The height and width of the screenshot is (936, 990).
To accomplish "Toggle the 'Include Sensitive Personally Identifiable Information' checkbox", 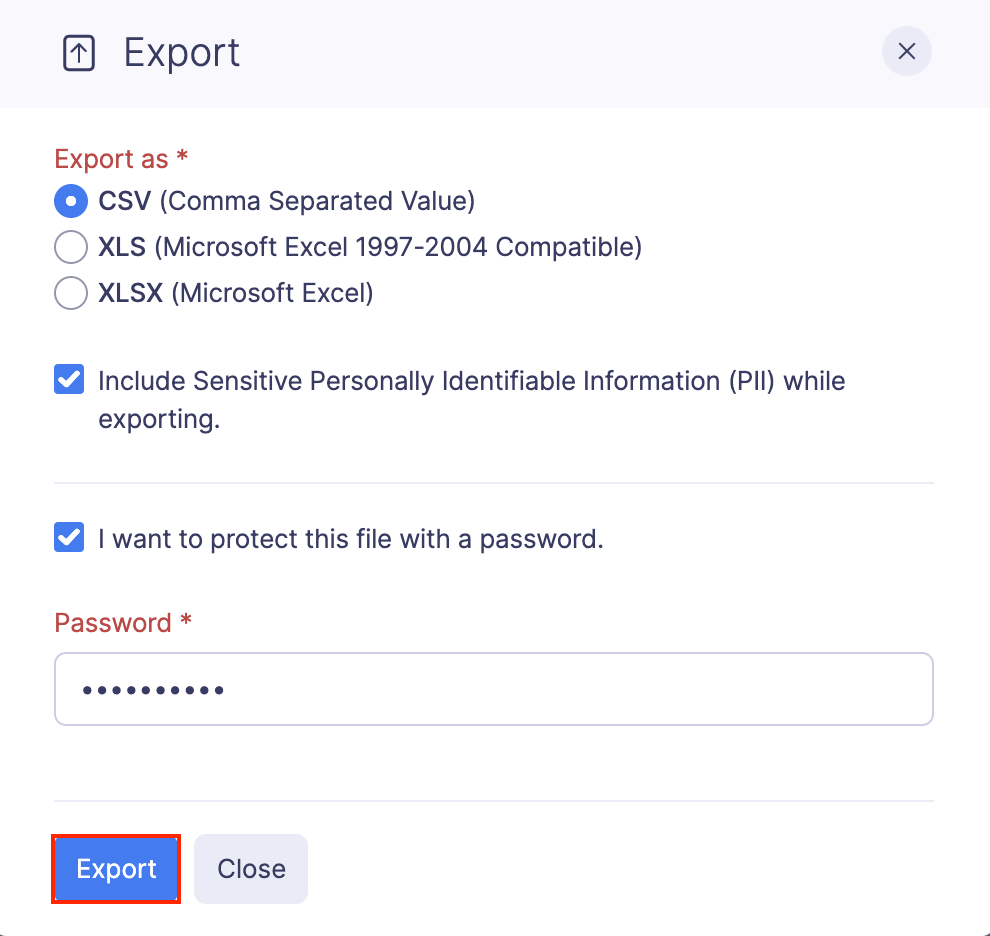I will click(x=68, y=379).
